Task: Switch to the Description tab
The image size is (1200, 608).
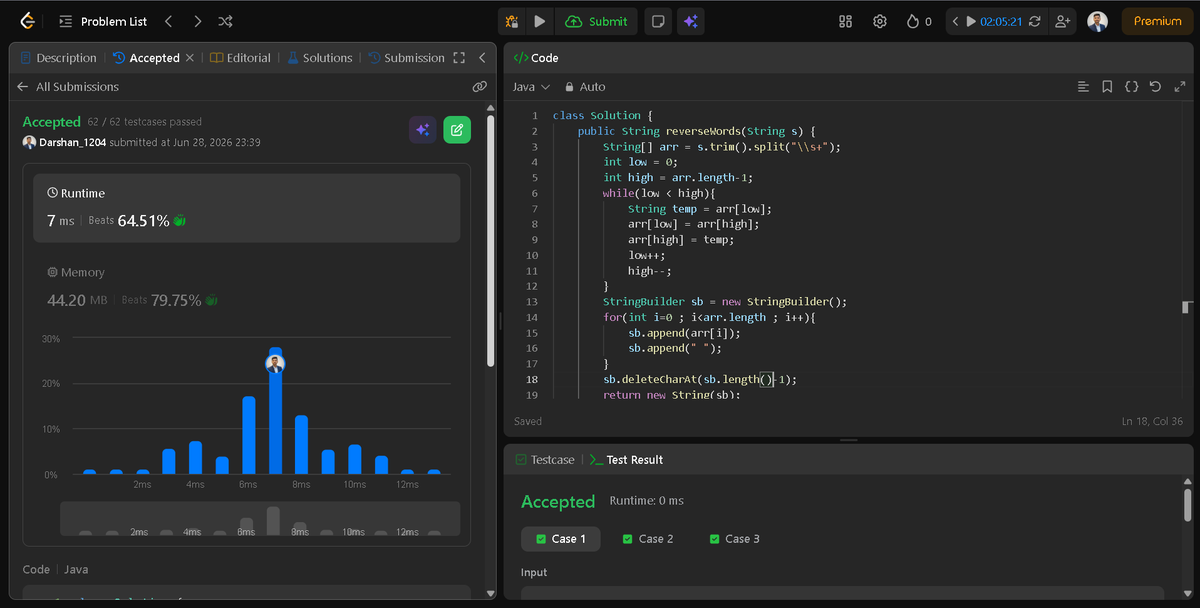Action: pyautogui.click(x=58, y=58)
